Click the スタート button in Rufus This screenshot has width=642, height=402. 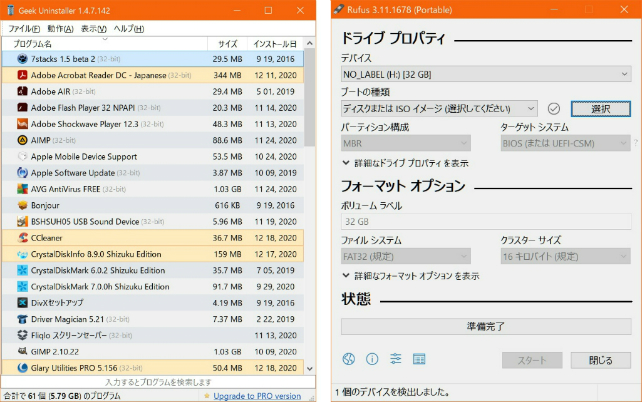532,361
